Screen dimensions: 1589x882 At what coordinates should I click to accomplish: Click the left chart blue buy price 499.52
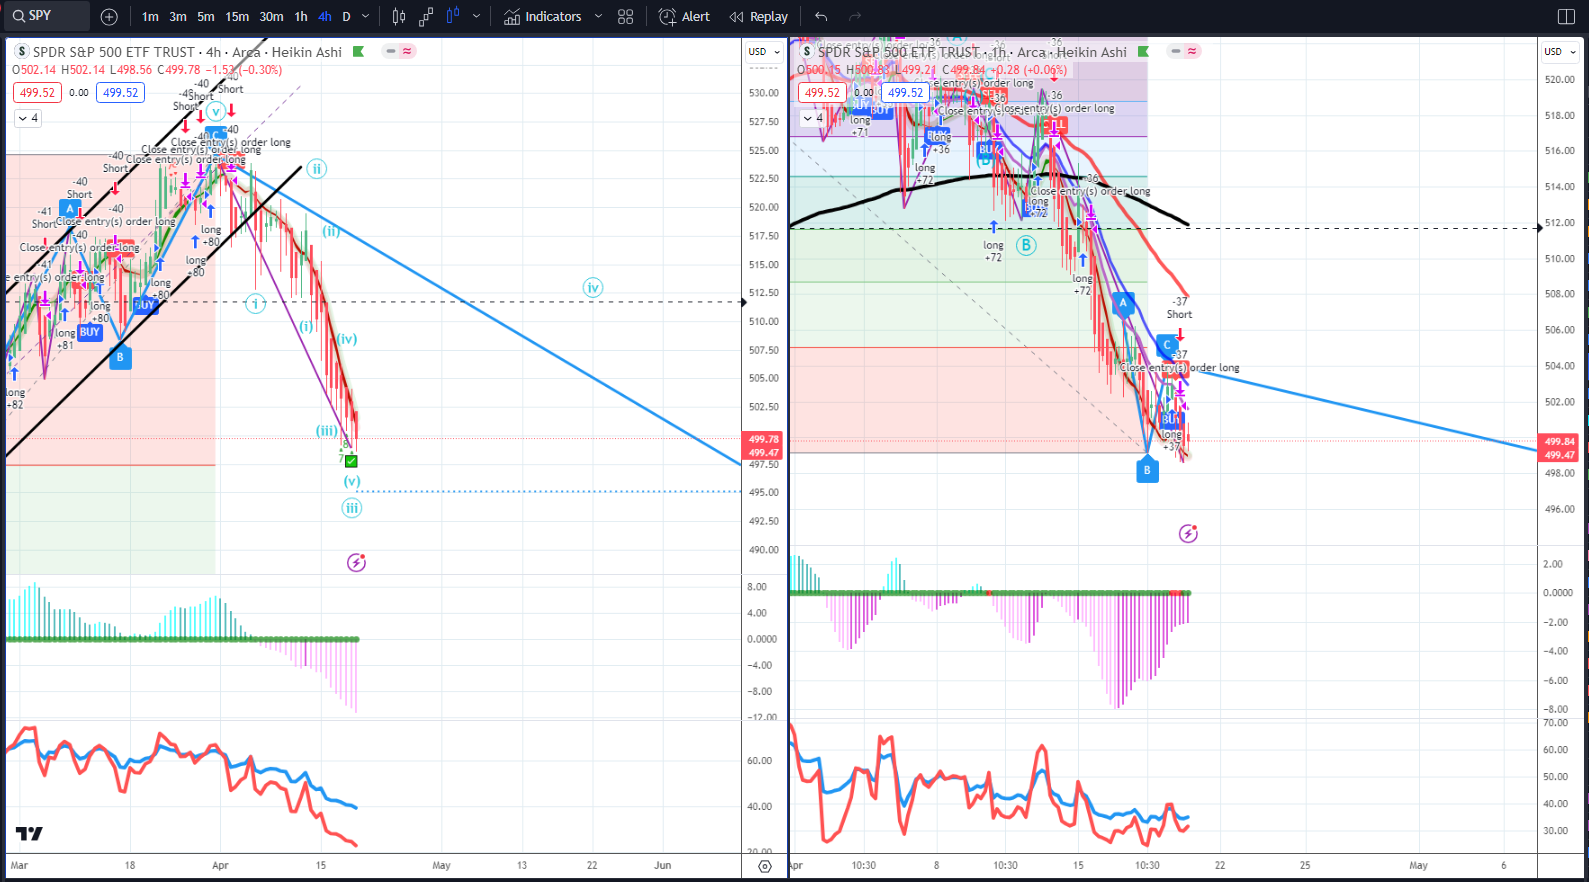120,93
